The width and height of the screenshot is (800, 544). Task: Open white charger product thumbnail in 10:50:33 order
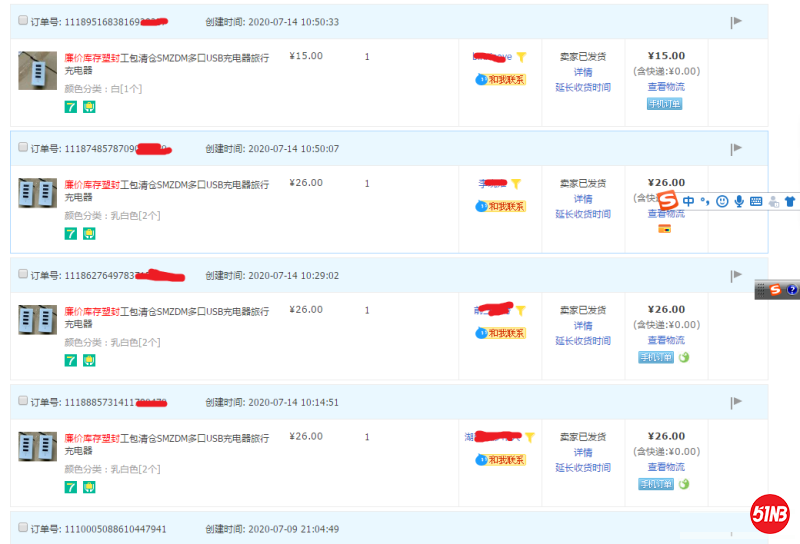pos(38,70)
